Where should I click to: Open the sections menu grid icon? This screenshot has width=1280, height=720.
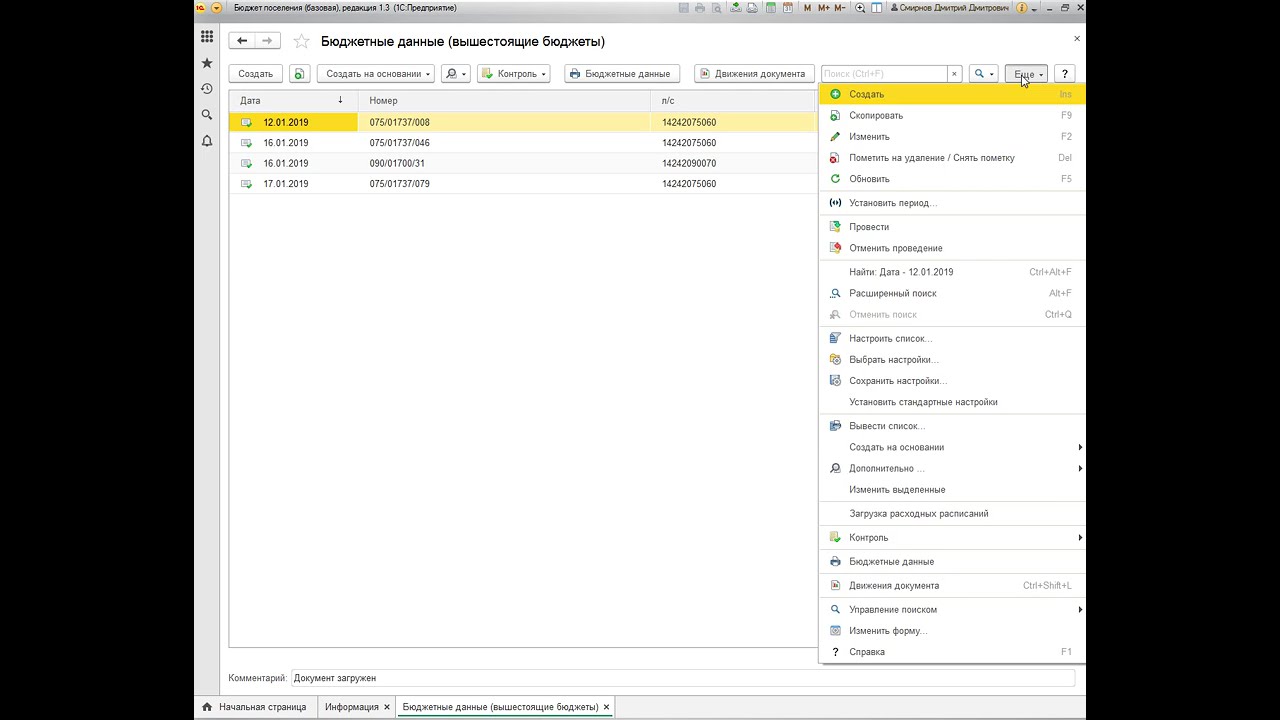coord(207,37)
